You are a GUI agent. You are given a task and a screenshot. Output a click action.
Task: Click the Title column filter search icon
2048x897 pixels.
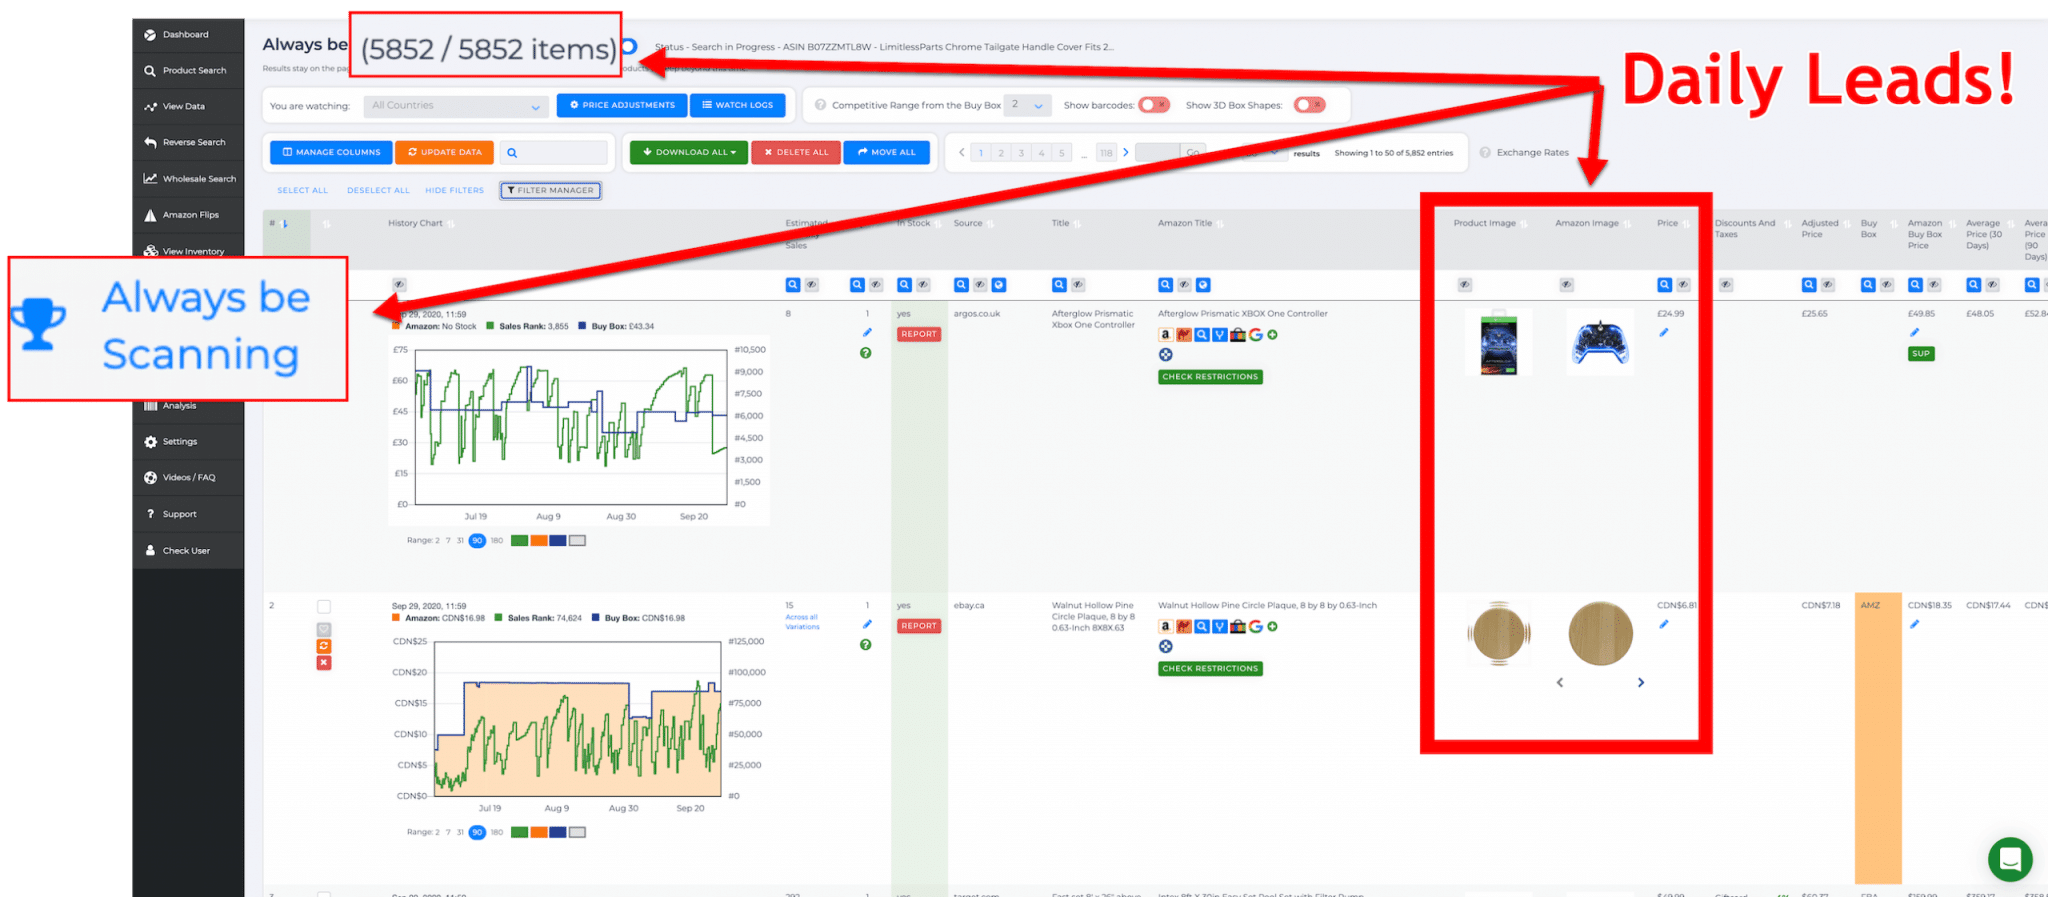pos(1059,285)
